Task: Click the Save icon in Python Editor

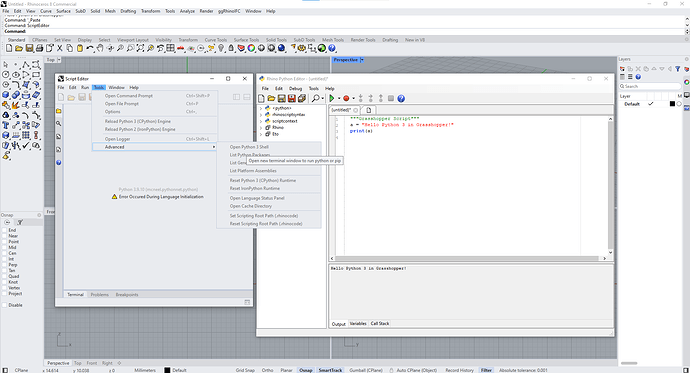Action: pos(282,99)
